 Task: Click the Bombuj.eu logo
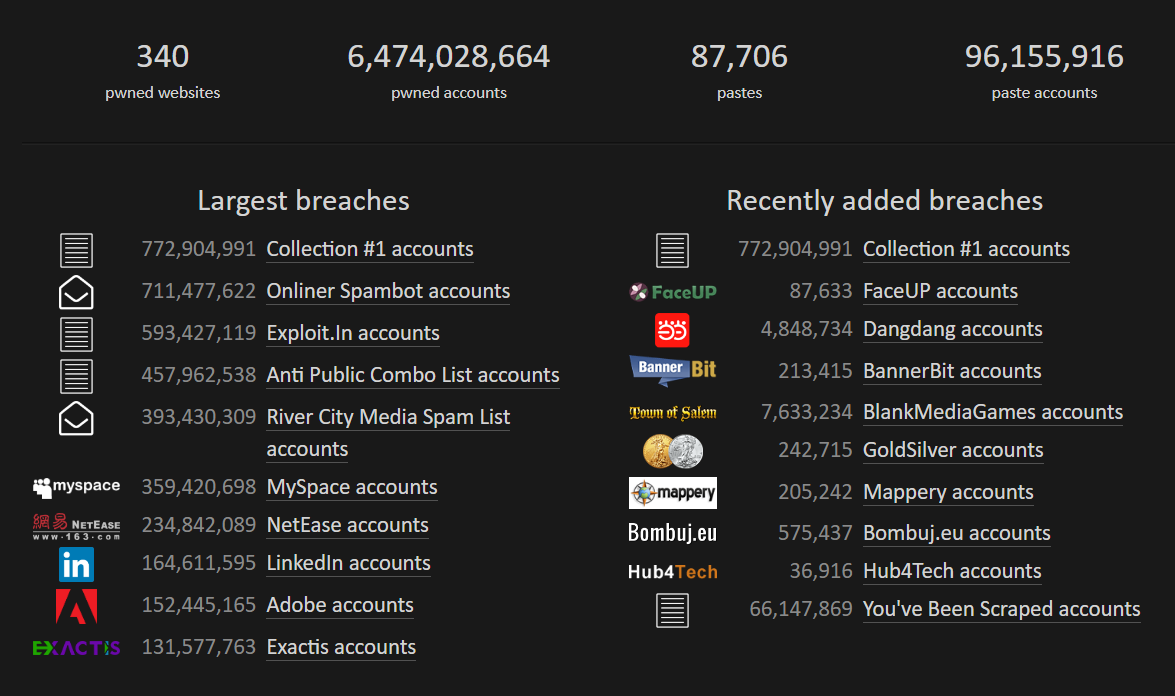[673, 533]
